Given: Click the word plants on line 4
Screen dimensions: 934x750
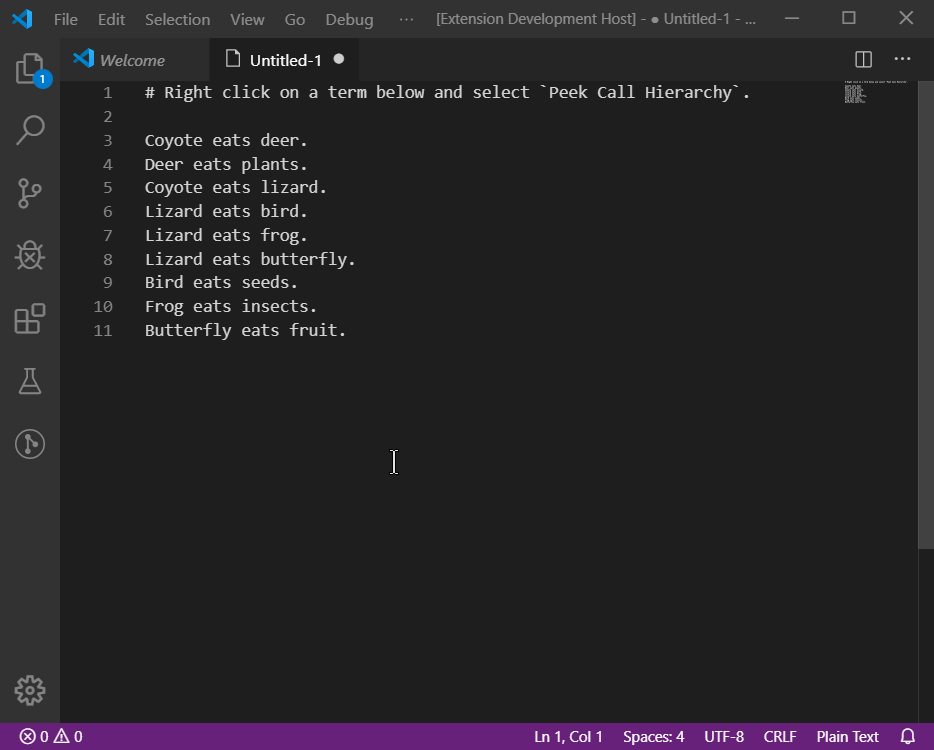Looking at the screenshot, I should tap(270, 164).
